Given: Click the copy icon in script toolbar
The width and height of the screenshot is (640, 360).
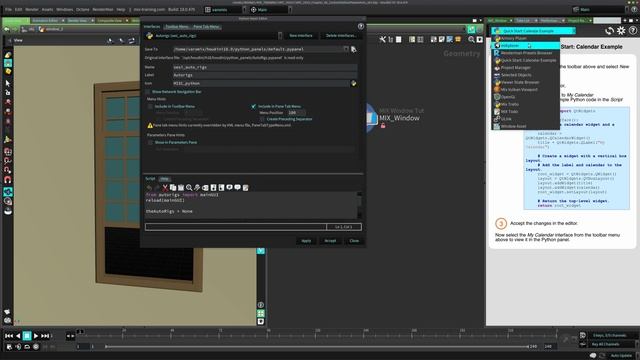Looking at the screenshot, I should [173, 188].
